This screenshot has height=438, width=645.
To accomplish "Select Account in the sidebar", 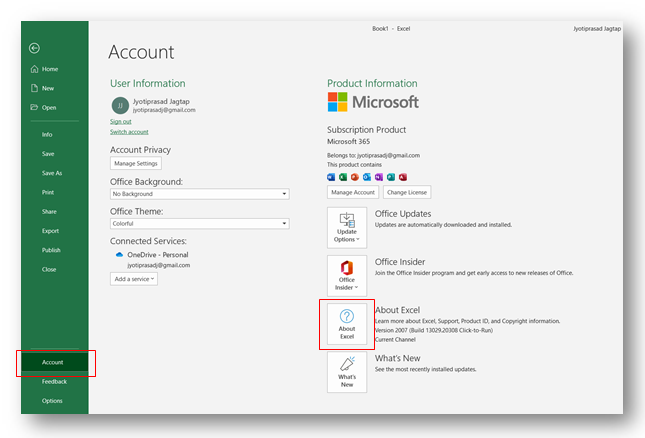I will [x=55, y=362].
